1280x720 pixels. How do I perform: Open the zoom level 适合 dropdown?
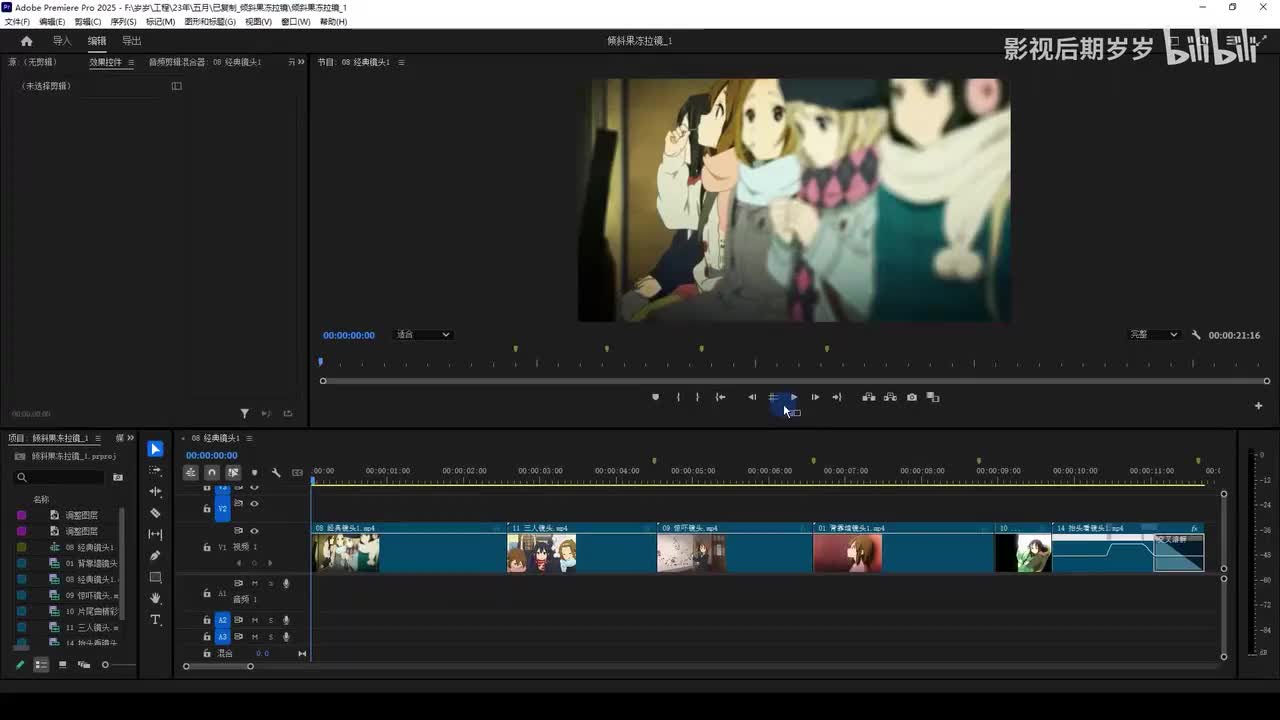423,335
